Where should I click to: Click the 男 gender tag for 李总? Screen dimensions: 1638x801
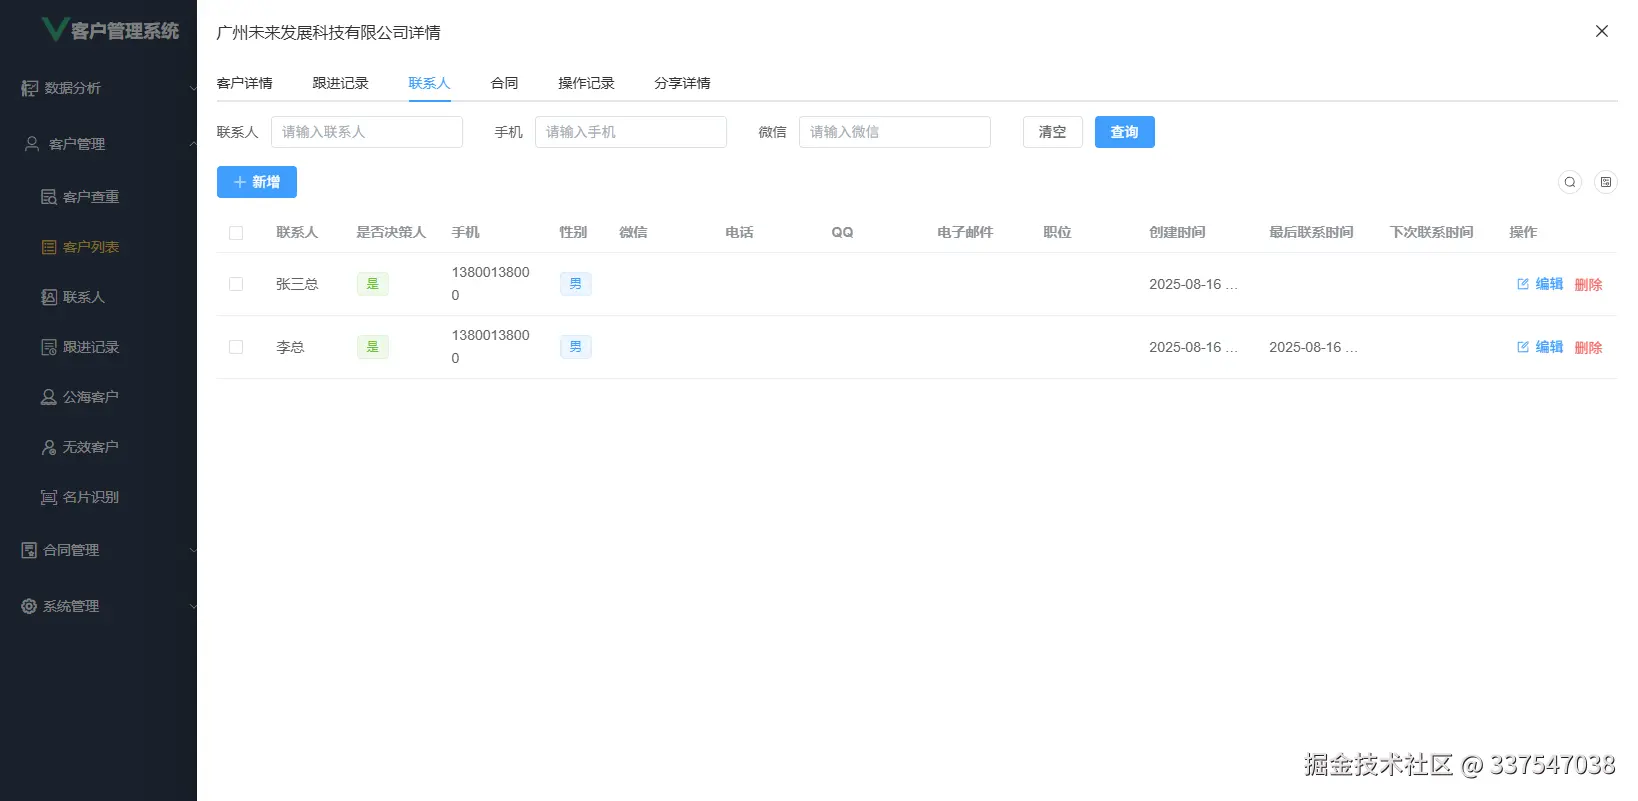click(x=576, y=347)
